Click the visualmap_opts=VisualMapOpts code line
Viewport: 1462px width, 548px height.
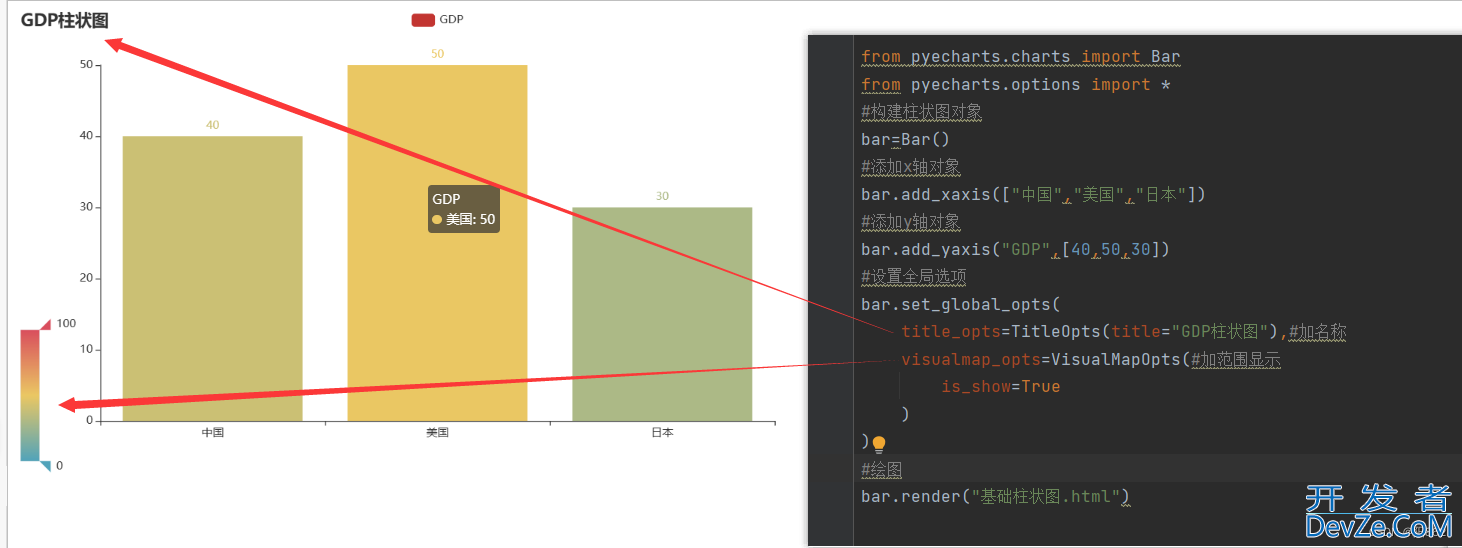pyautogui.click(x=1091, y=359)
